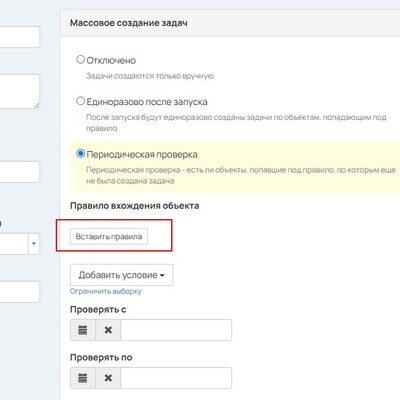This screenshot has height=400, width=400.
Task: Focus the Проверять с date input
Action: click(x=176, y=330)
